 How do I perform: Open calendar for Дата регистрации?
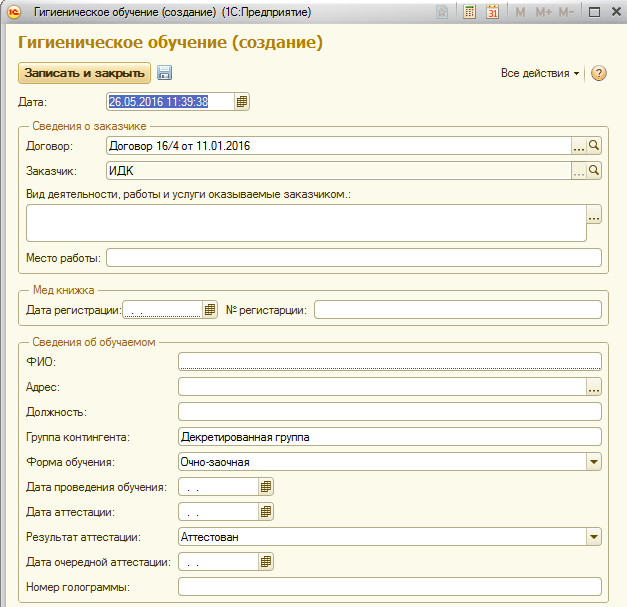click(210, 310)
